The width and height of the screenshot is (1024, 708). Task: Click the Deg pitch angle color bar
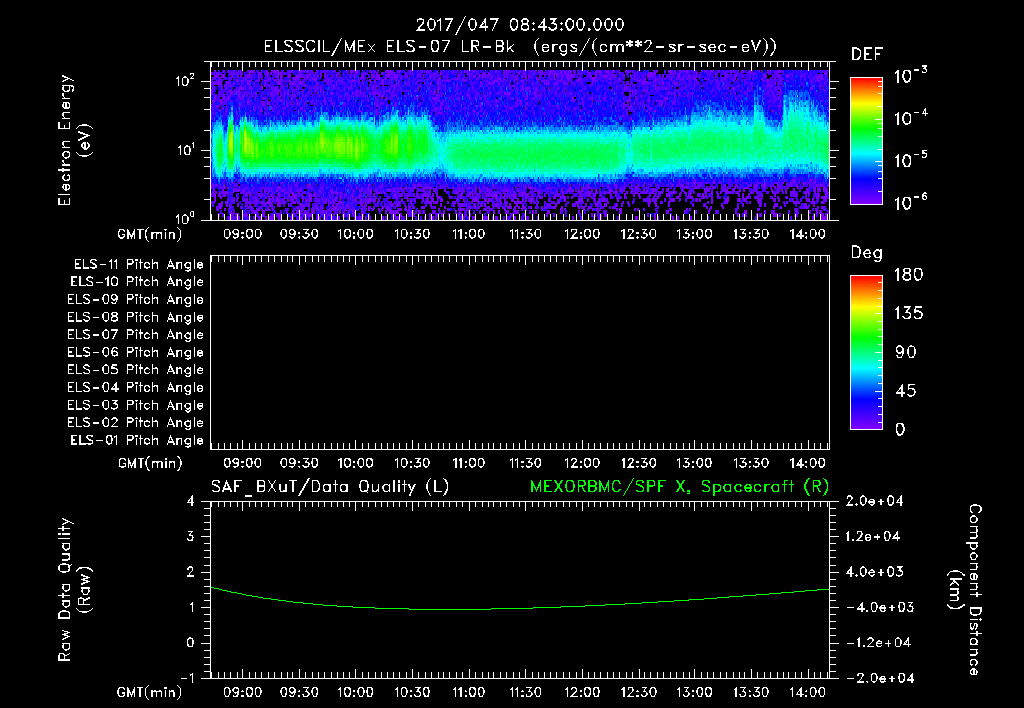[866, 352]
